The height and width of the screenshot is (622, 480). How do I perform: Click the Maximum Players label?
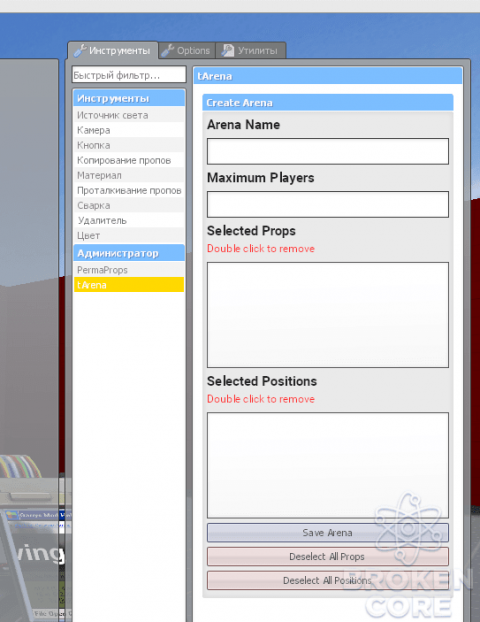[x=261, y=178]
